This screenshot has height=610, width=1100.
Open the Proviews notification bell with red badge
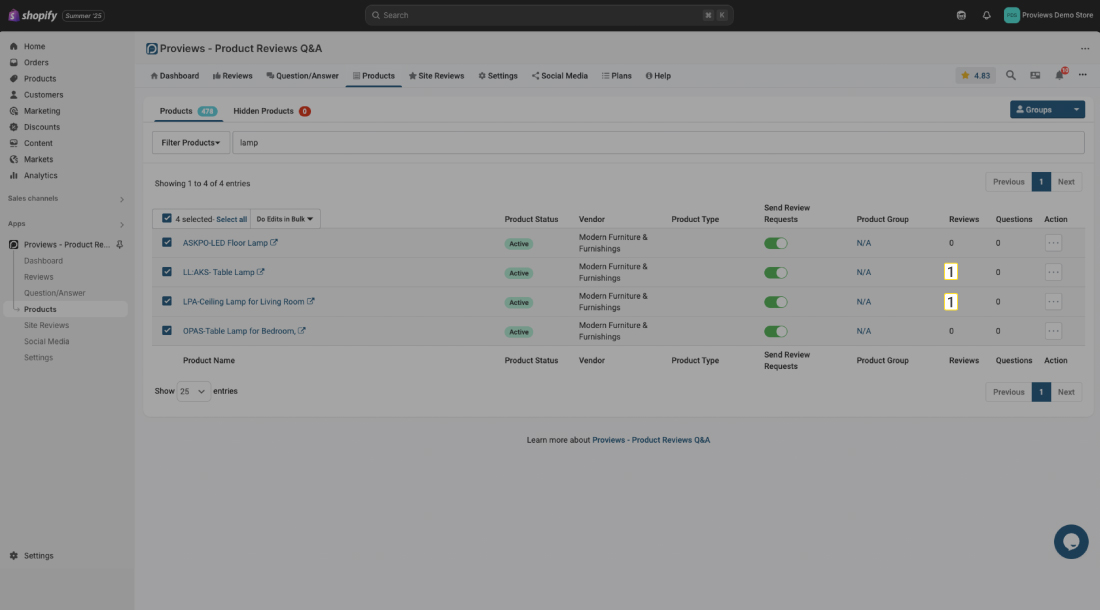[x=1059, y=75]
